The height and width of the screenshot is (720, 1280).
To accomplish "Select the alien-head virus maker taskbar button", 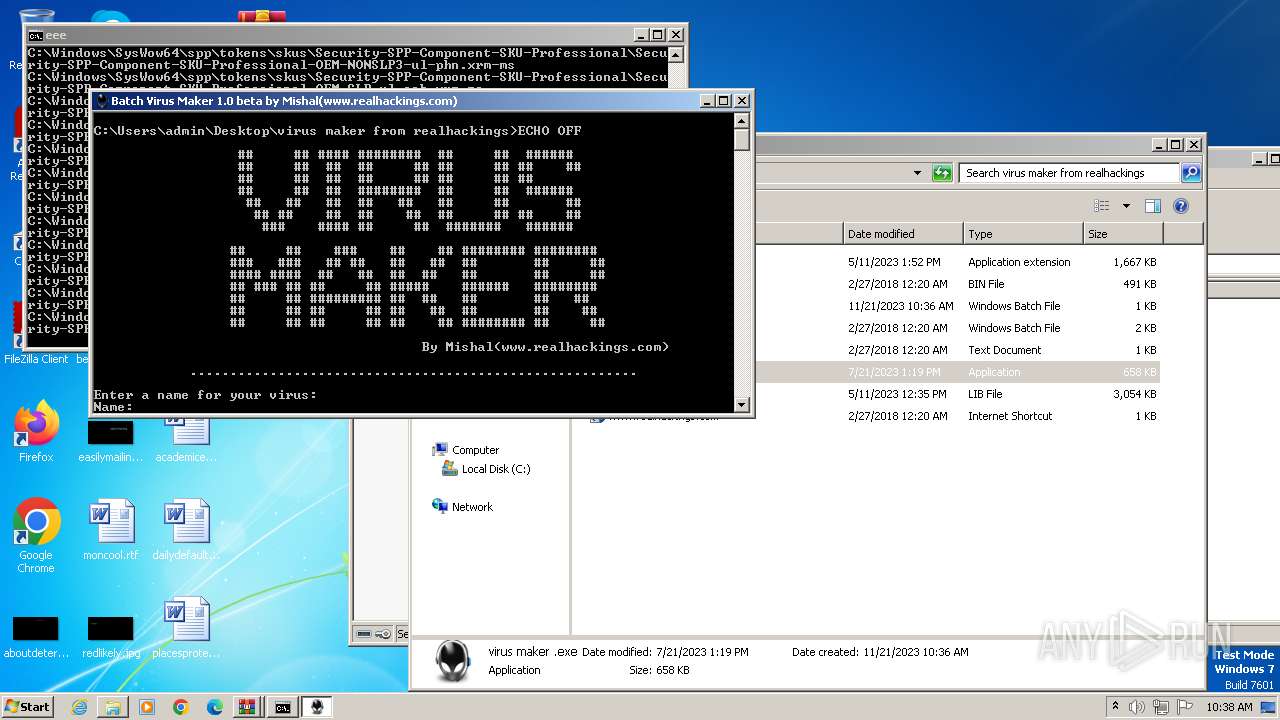I will (x=317, y=707).
